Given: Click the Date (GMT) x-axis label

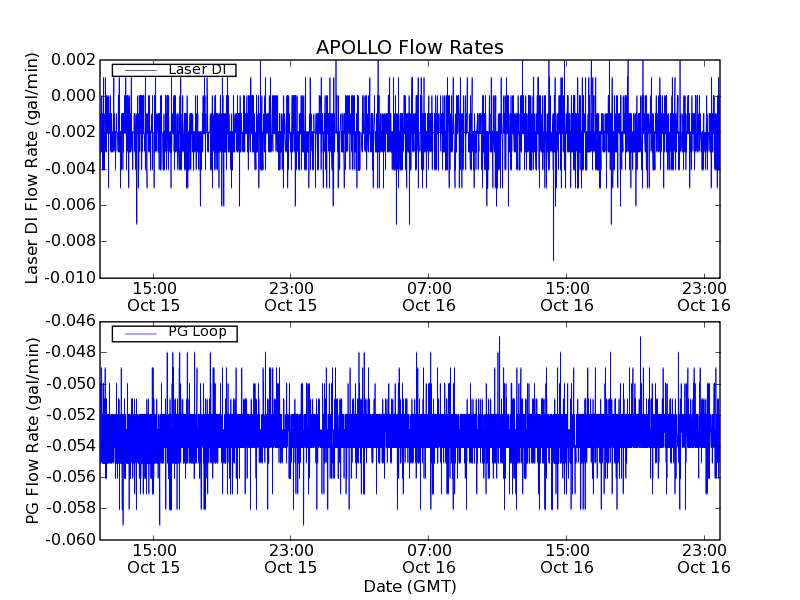Looking at the screenshot, I should [x=409, y=586].
